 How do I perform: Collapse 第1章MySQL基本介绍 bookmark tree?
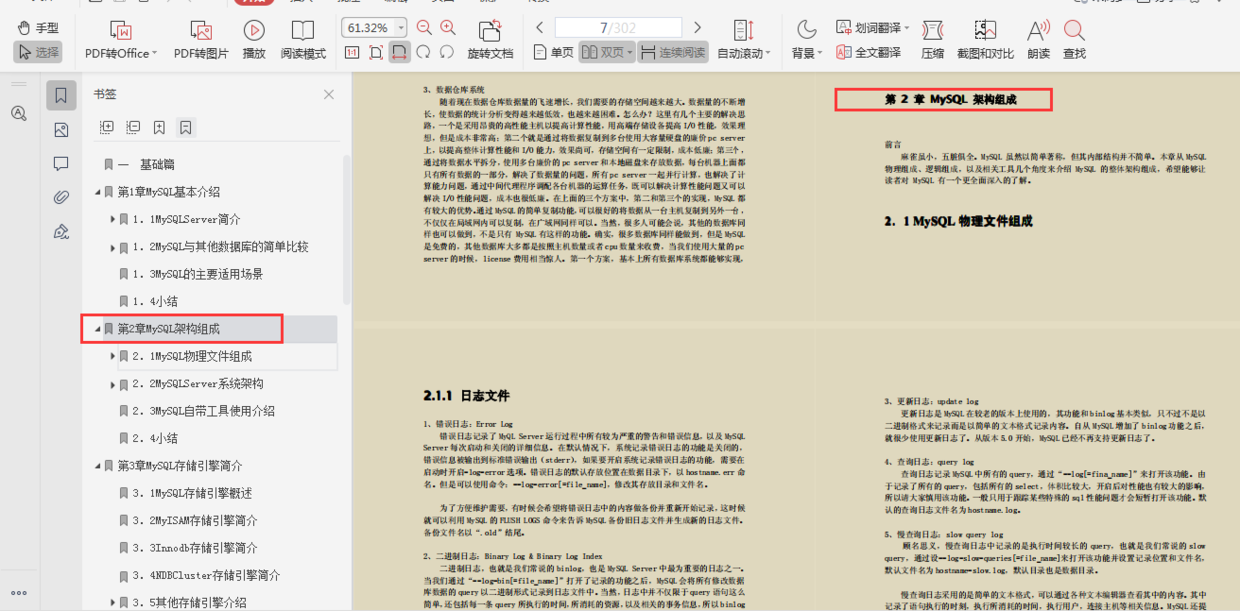click(x=98, y=192)
